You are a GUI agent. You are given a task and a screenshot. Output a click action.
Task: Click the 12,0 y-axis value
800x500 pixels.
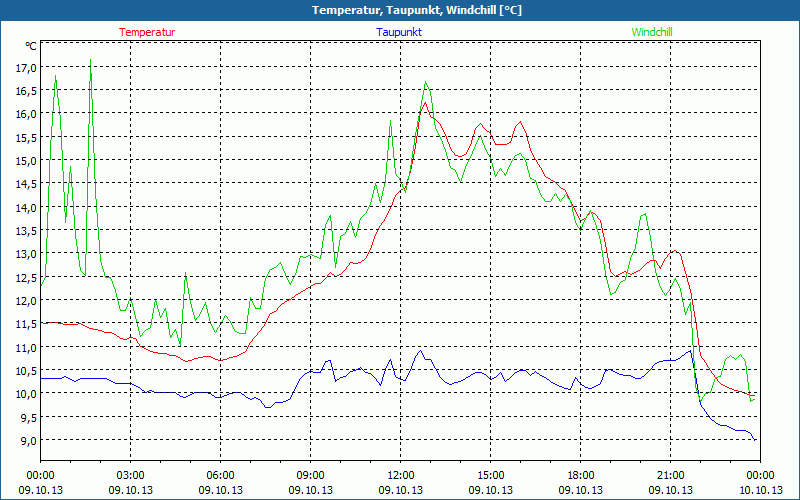[27, 301]
